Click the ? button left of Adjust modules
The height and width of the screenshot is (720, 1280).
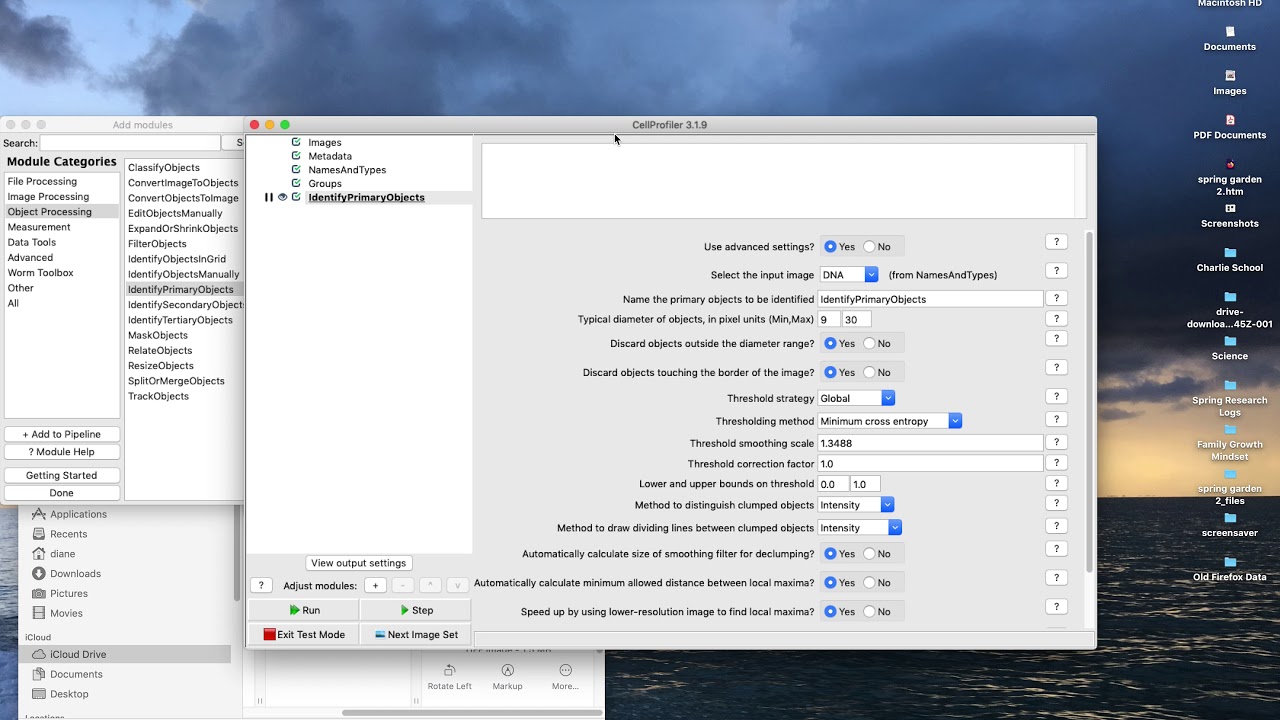[261, 586]
